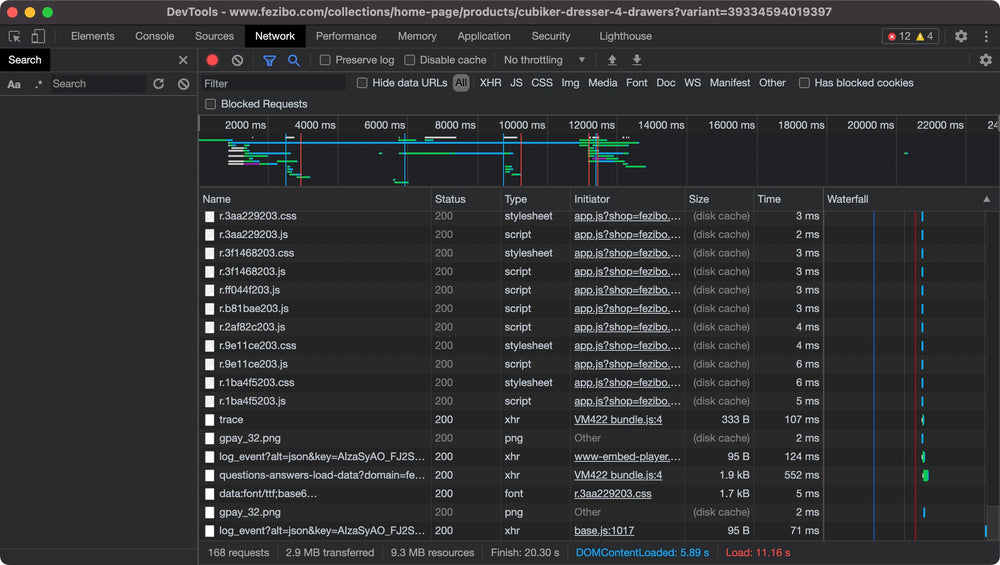Open network search with magnifier icon
The height and width of the screenshot is (565, 1000).
pos(294,60)
